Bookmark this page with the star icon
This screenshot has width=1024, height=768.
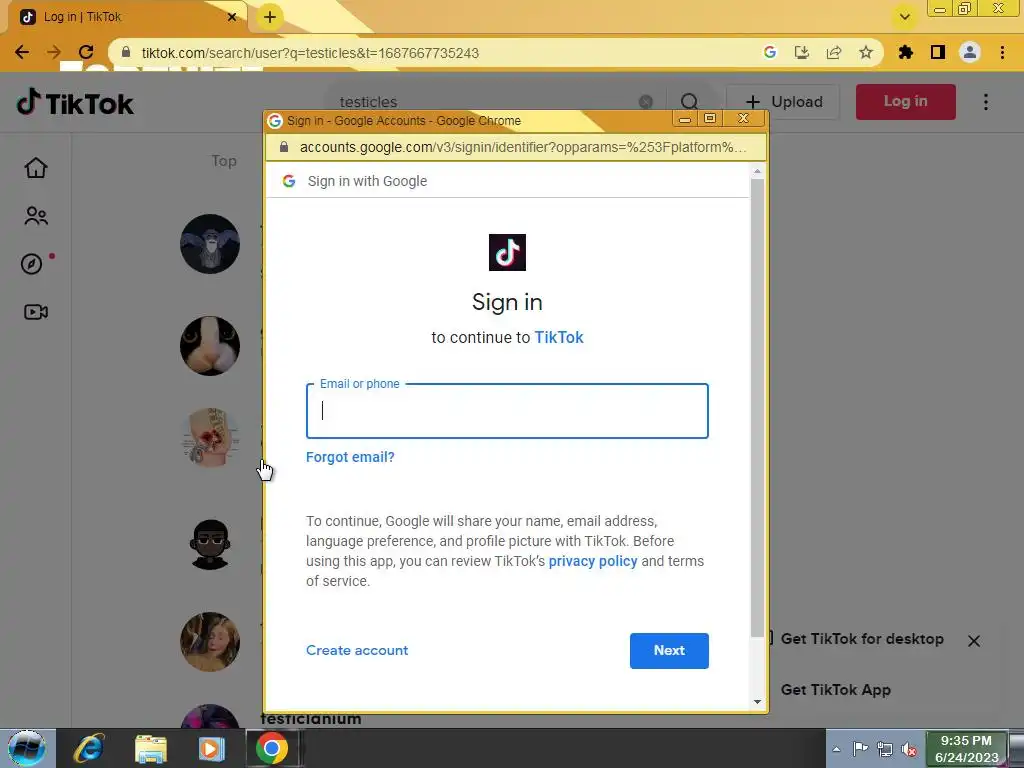click(866, 52)
